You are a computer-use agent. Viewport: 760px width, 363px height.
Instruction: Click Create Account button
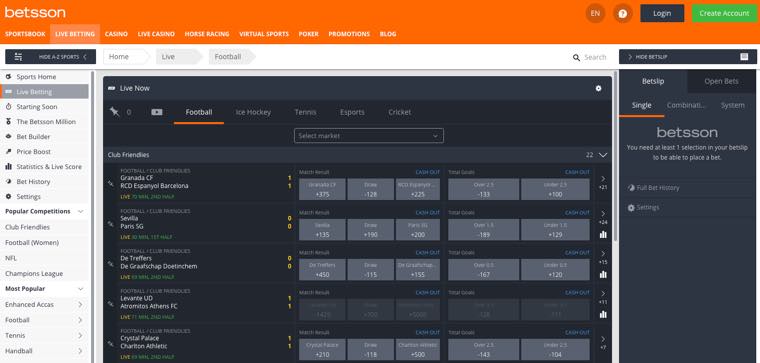tap(724, 13)
